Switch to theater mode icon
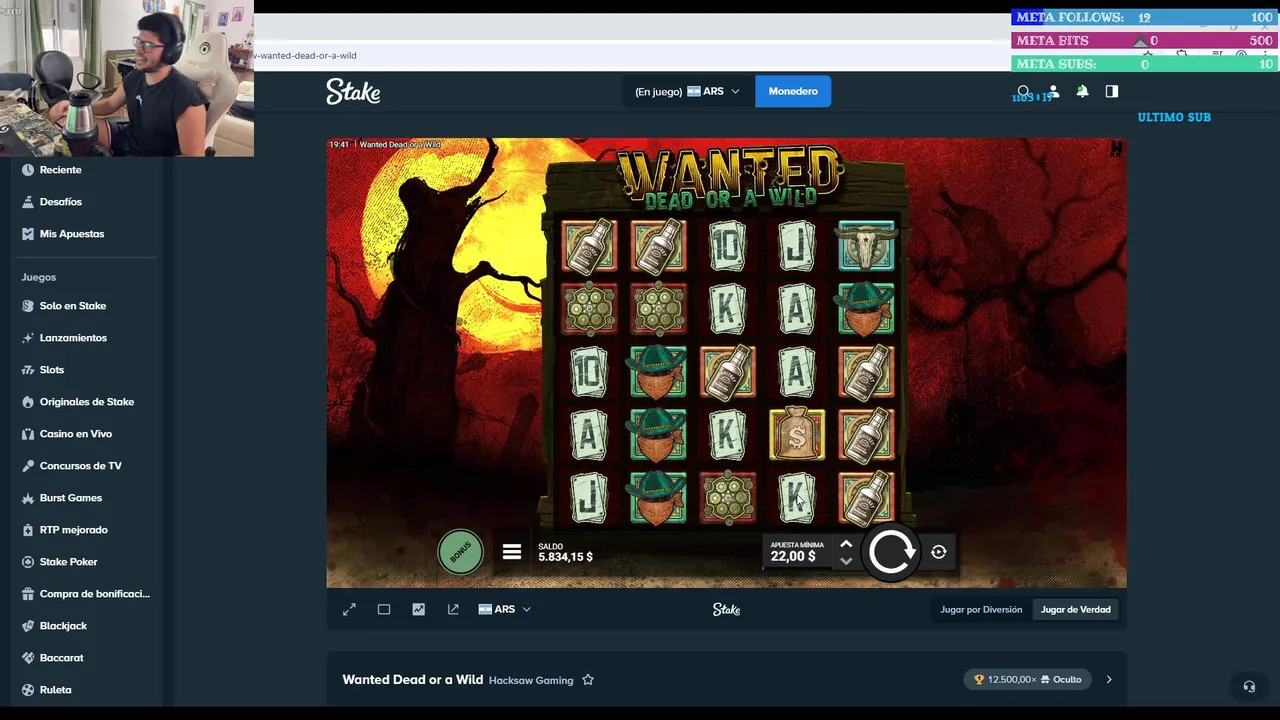The height and width of the screenshot is (720, 1280). click(384, 609)
